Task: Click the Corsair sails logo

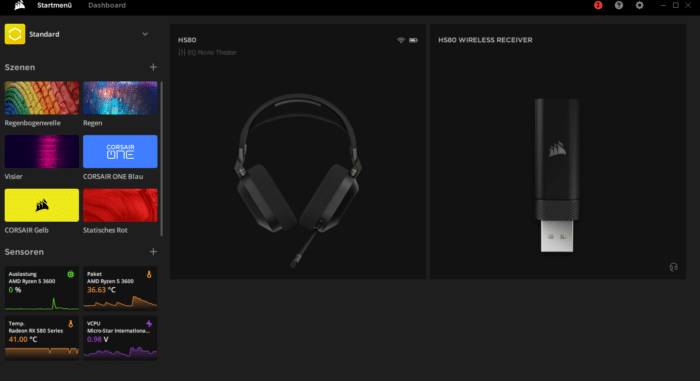Action: tap(19, 5)
